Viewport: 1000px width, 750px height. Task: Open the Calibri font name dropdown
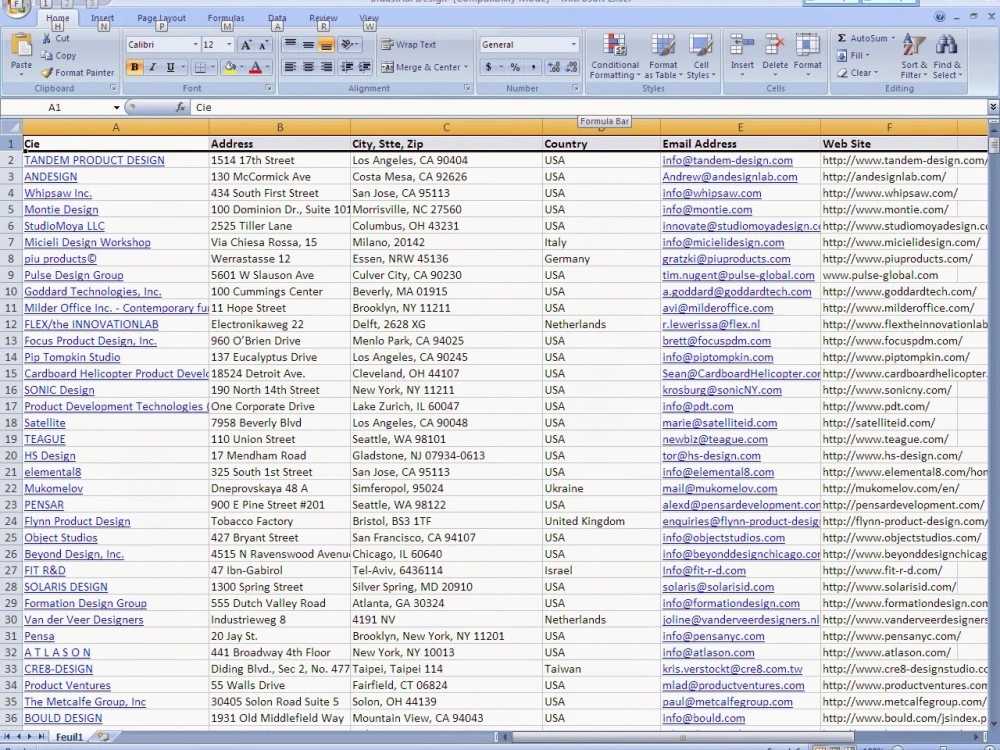coord(195,45)
